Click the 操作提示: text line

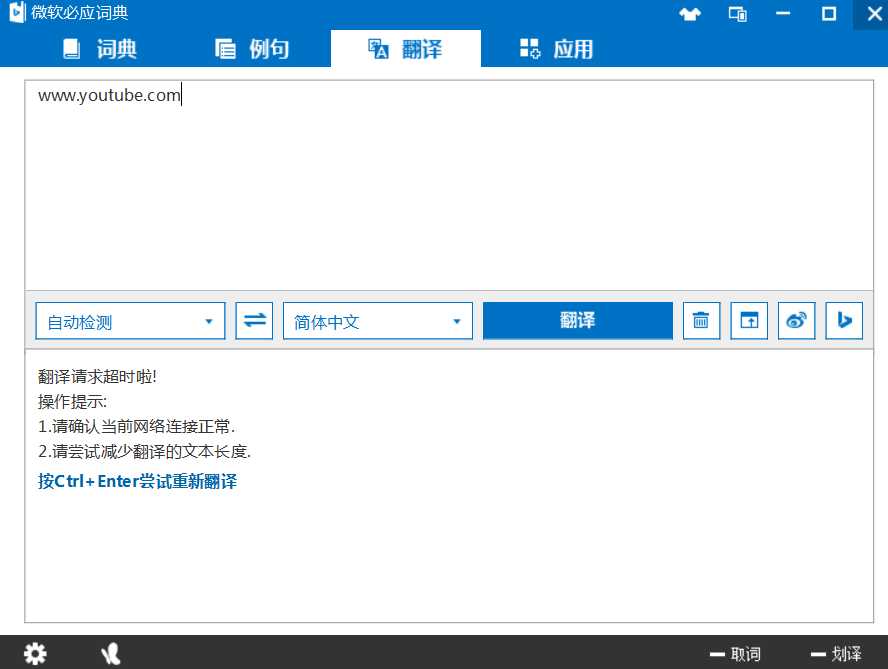[x=72, y=402]
